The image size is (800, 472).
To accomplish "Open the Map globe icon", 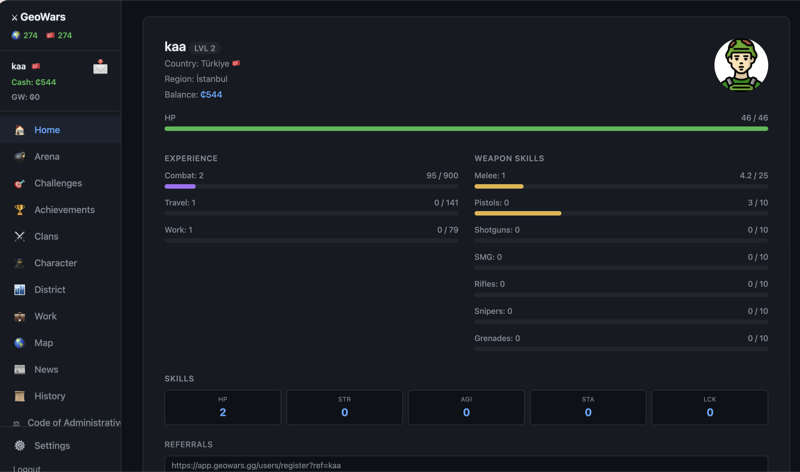I will [19, 343].
